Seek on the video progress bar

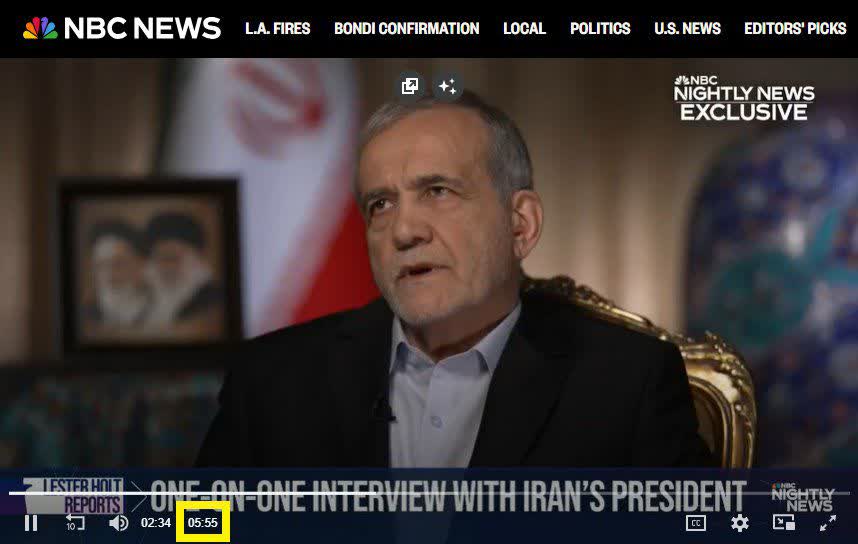coord(429,493)
